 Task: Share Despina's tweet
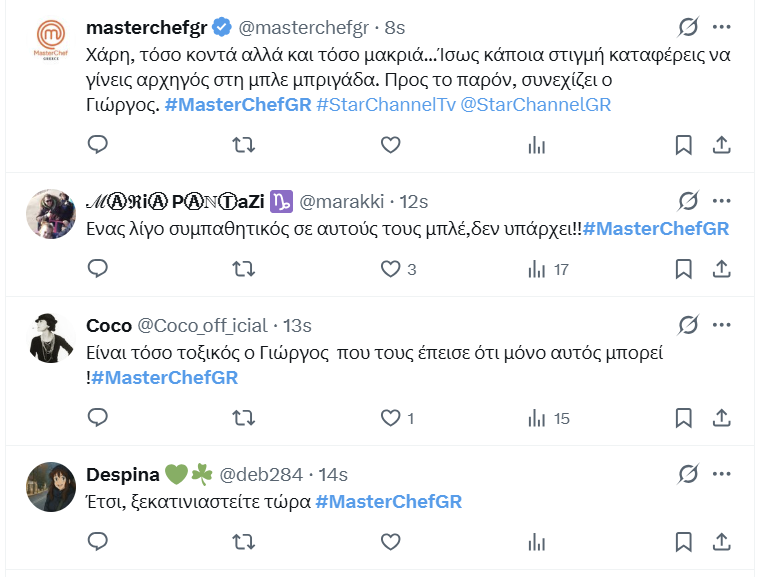(x=720, y=541)
